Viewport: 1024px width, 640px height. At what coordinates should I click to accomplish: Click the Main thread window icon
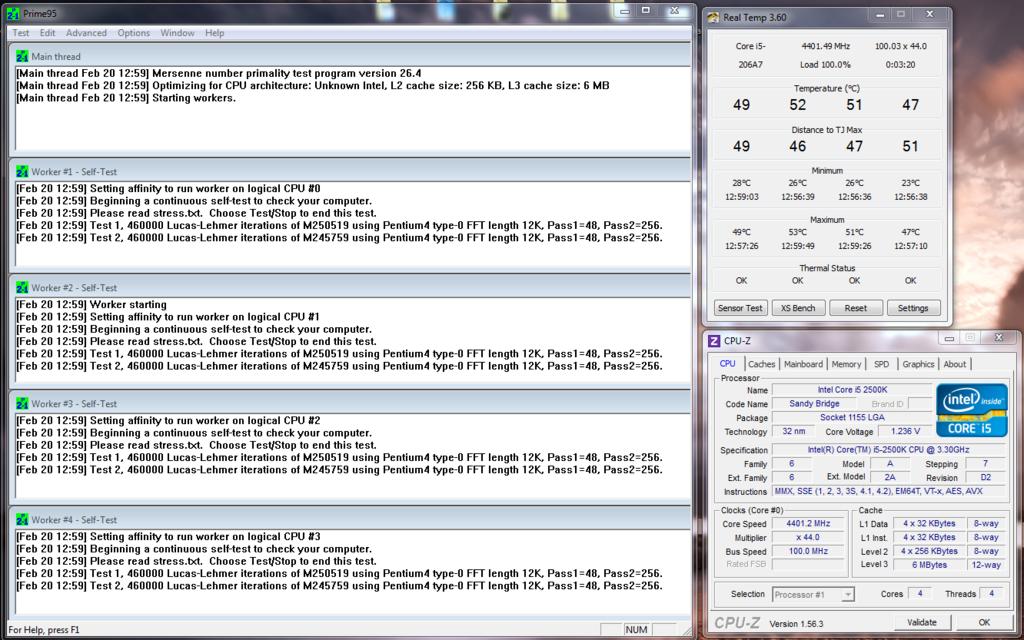coord(22,56)
